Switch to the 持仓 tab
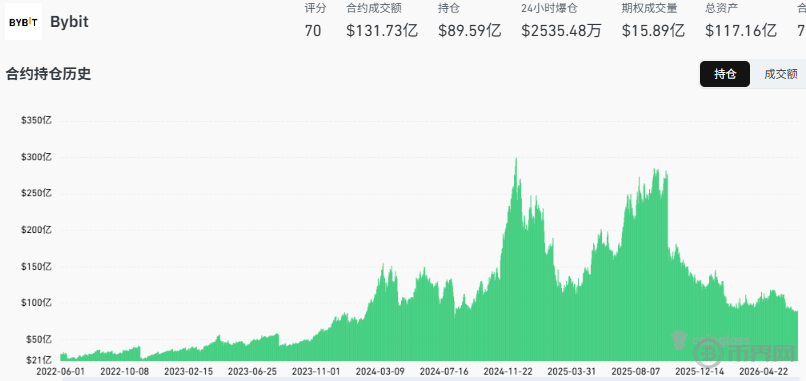This screenshot has height=381, width=806. 725,74
